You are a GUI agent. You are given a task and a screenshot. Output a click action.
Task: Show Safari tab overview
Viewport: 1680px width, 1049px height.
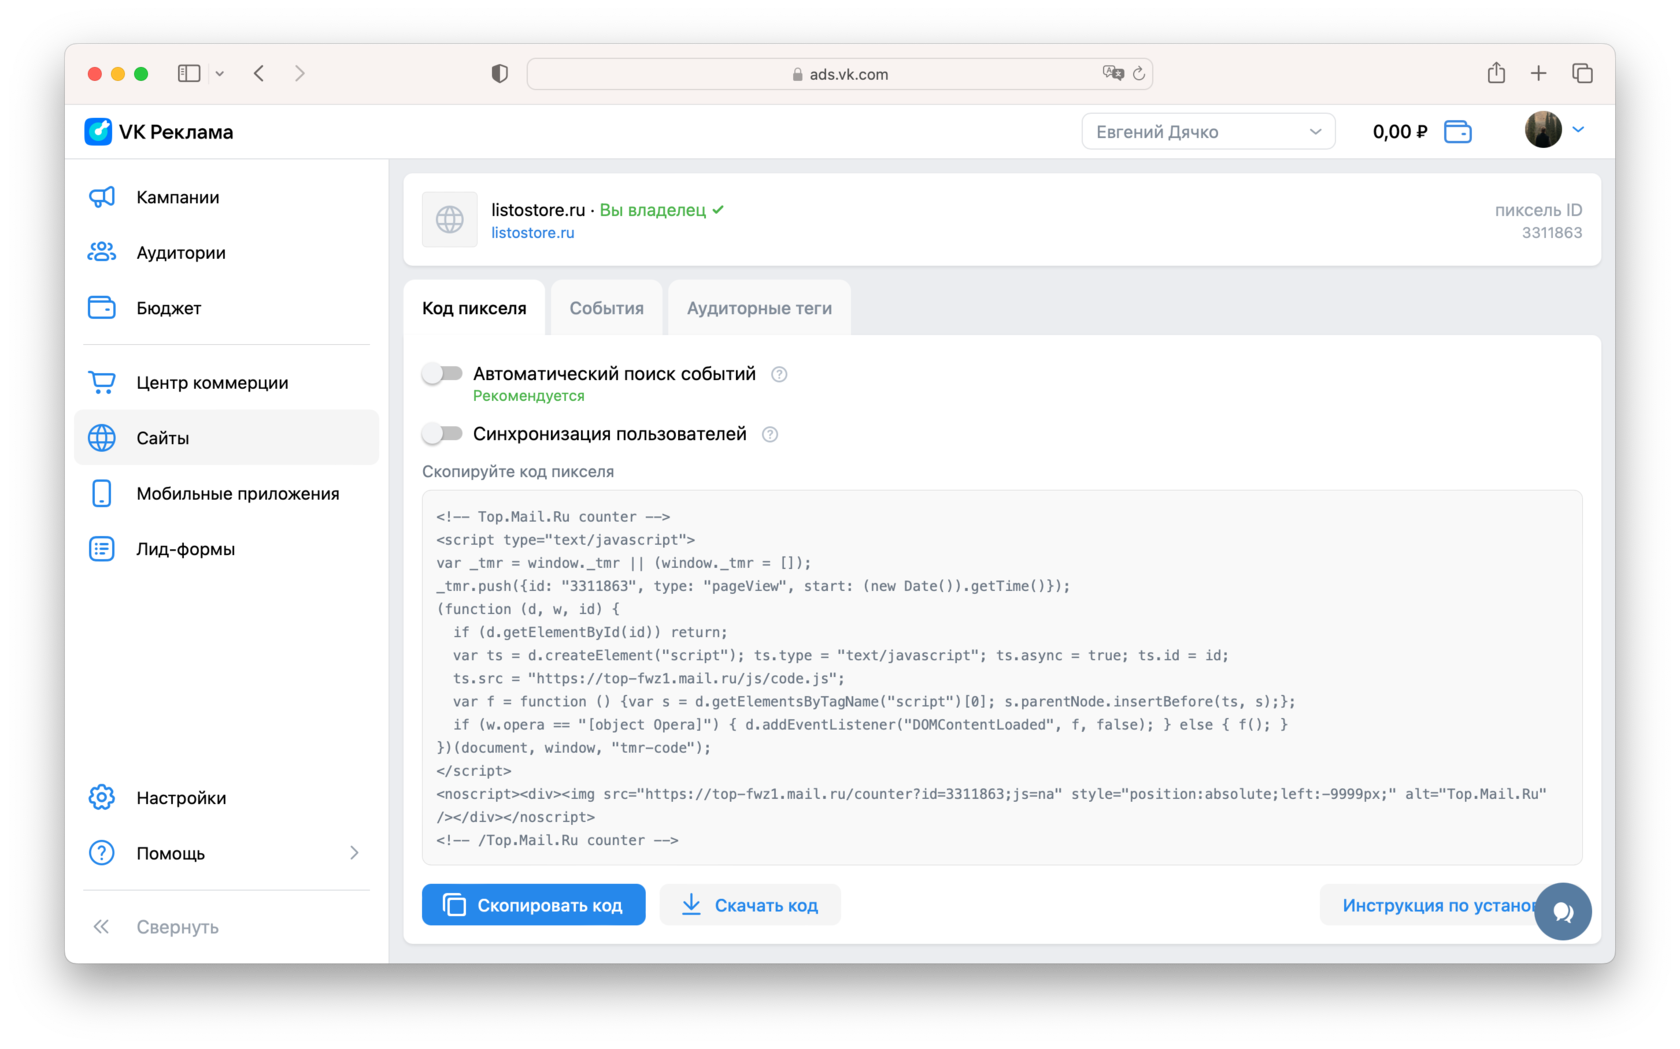[1582, 73]
